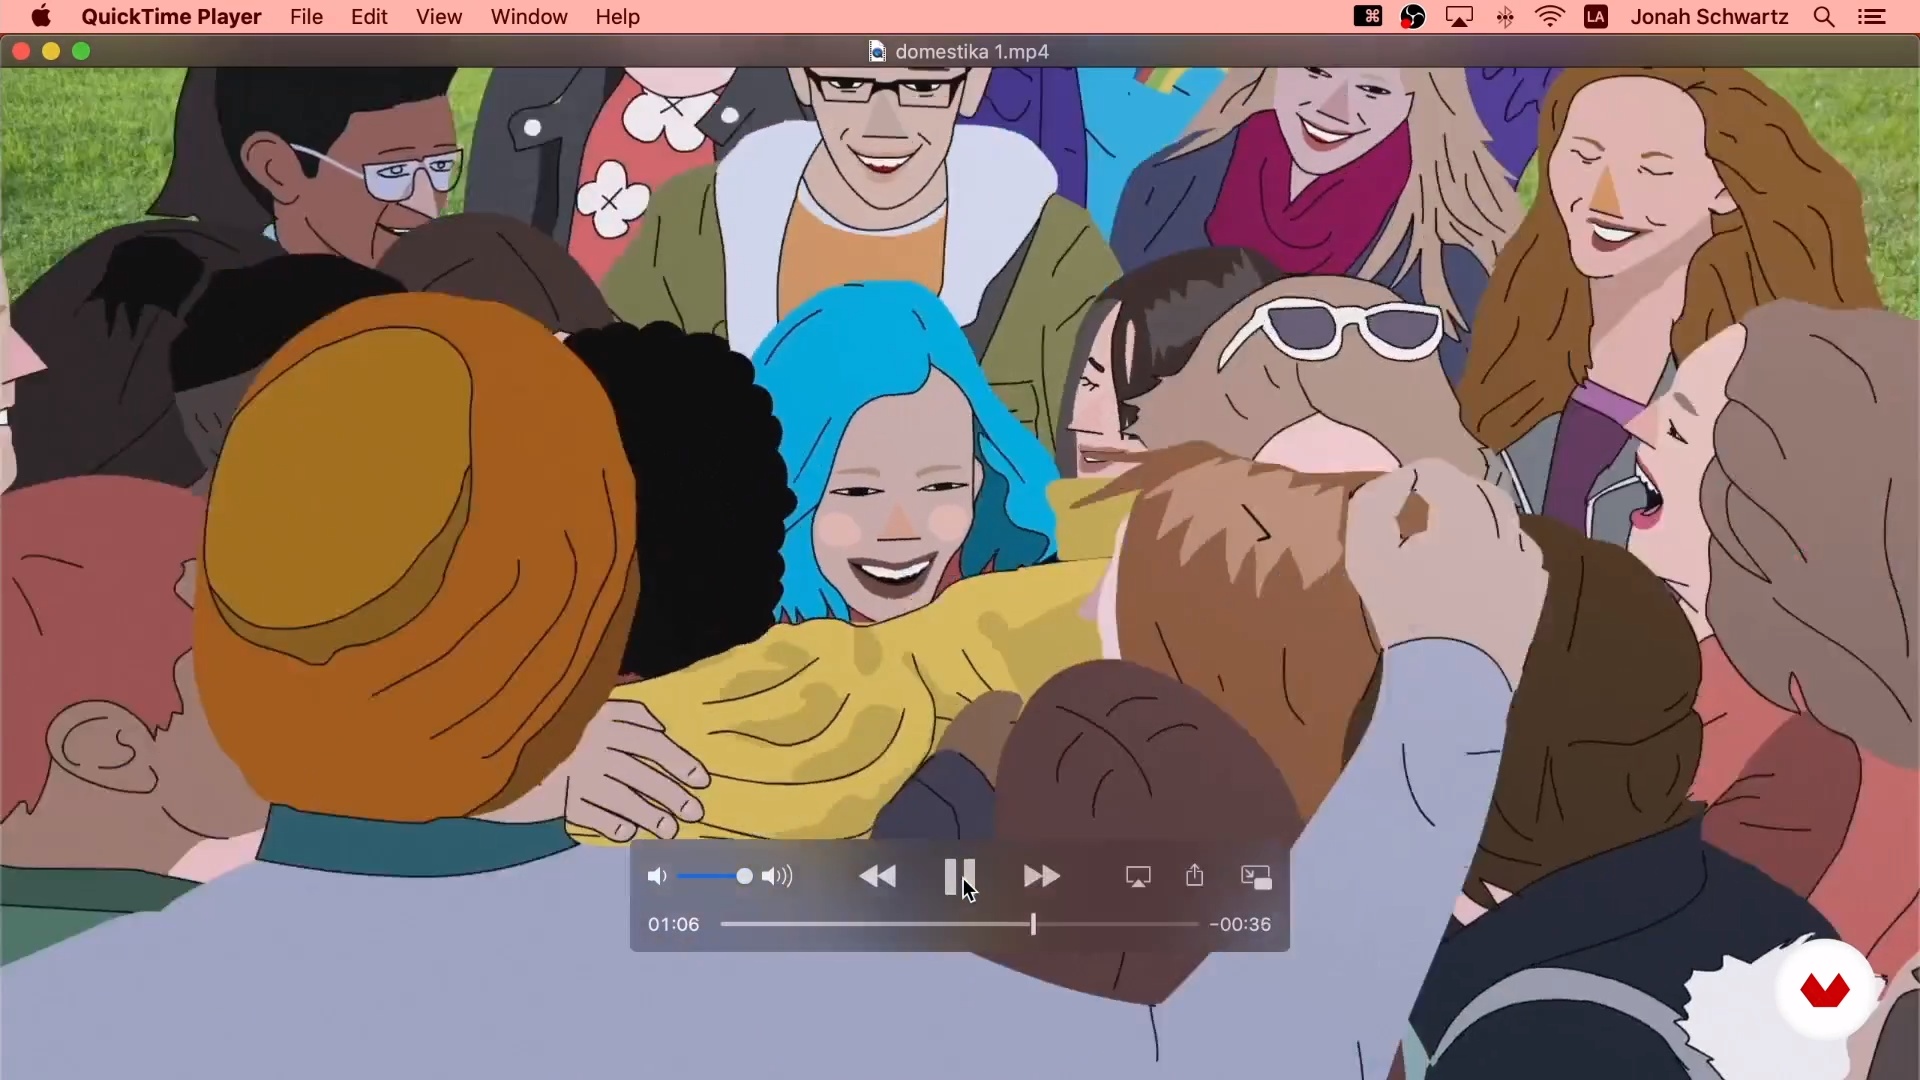Click the elapsed time 01:06 label
The width and height of the screenshot is (1920, 1080).
coord(673,924)
